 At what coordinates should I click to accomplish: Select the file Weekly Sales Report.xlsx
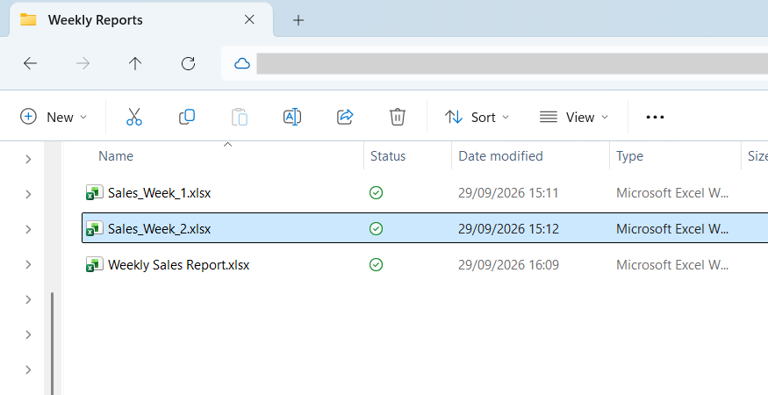click(x=178, y=265)
